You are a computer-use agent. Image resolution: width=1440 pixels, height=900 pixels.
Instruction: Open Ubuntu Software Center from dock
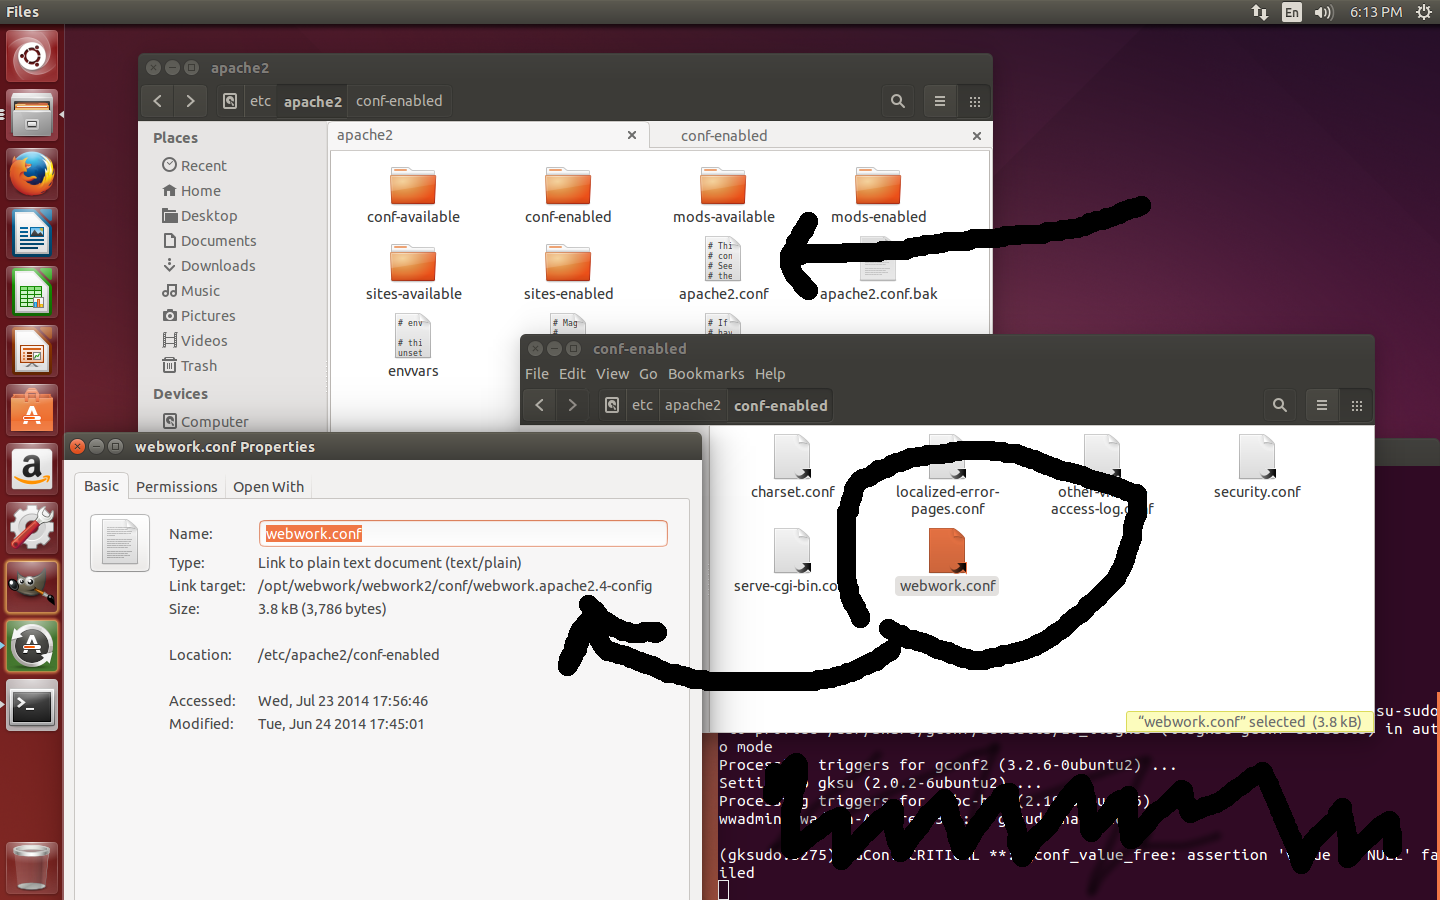(x=32, y=410)
